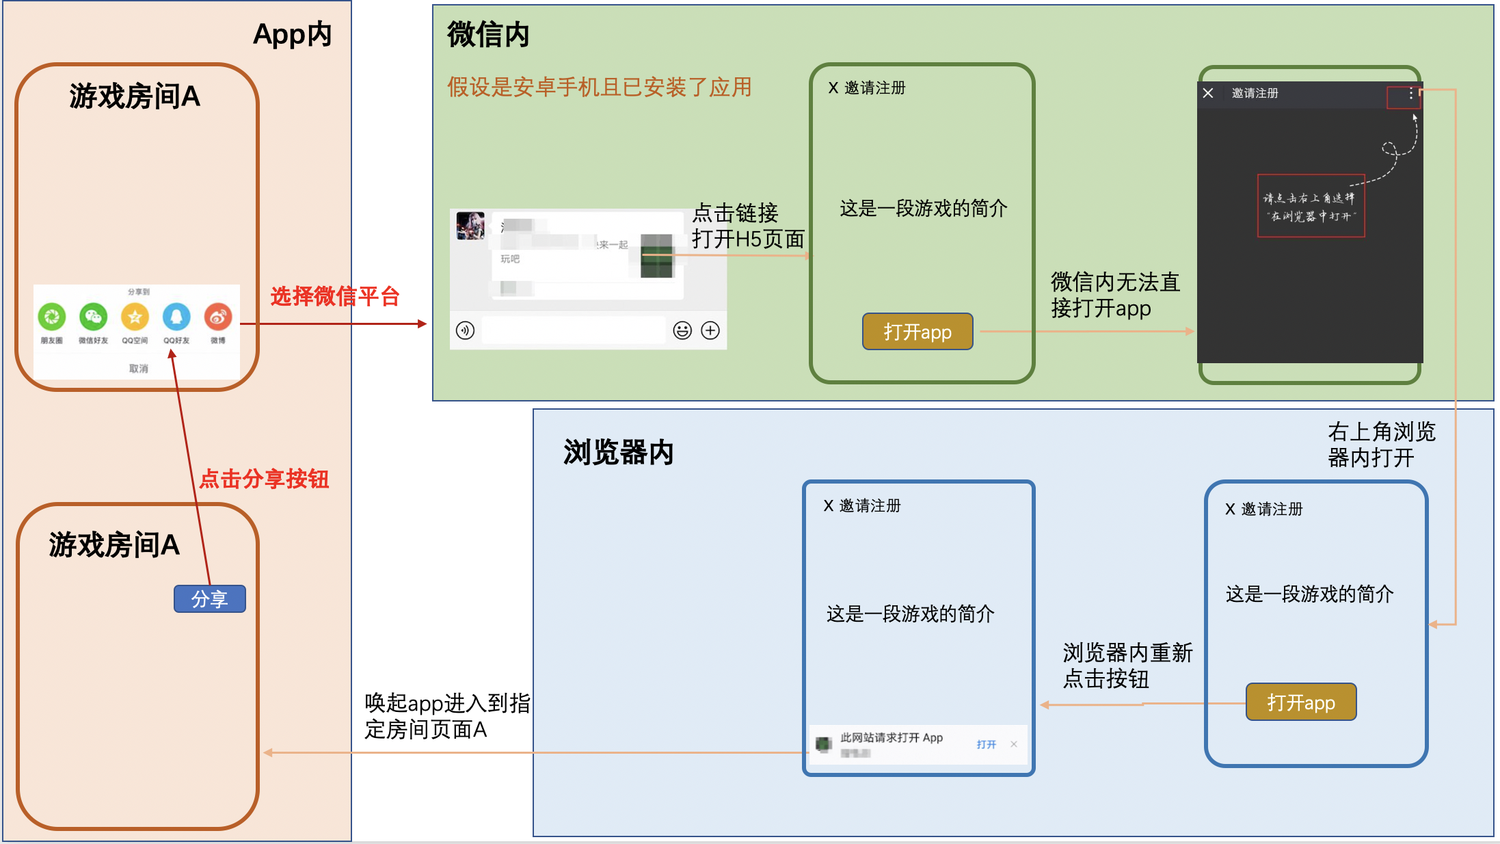Click the blue 分享 button in game room
Viewport: 1500px width, 844px height.
point(210,599)
